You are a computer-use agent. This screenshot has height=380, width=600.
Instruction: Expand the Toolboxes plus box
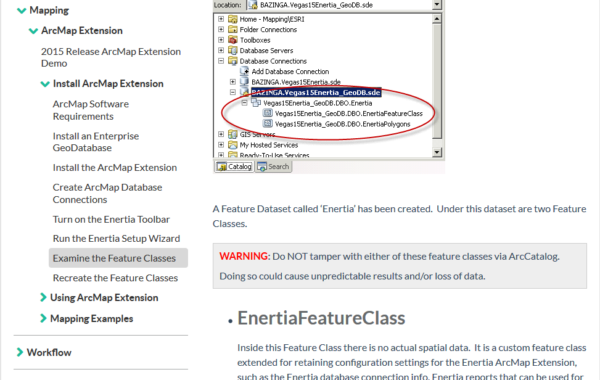[221, 40]
